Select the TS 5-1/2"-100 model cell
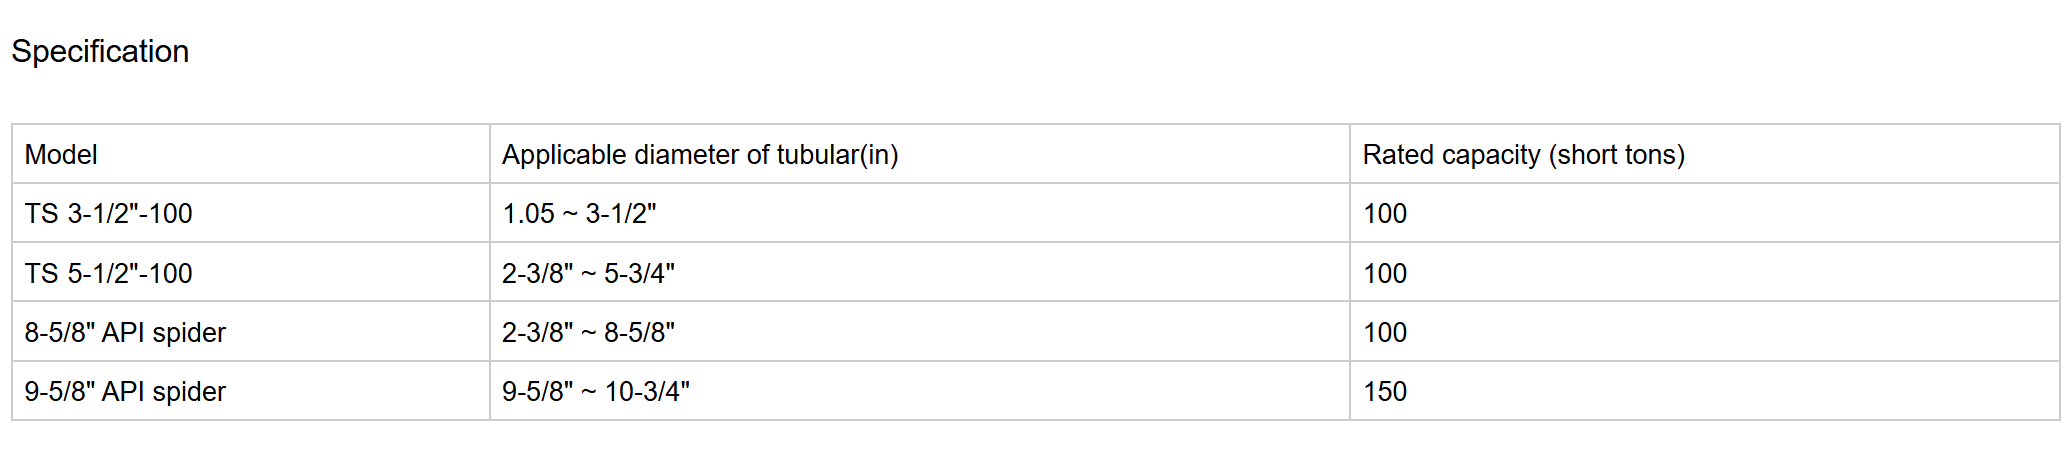This screenshot has height=450, width=2072. (x=108, y=273)
